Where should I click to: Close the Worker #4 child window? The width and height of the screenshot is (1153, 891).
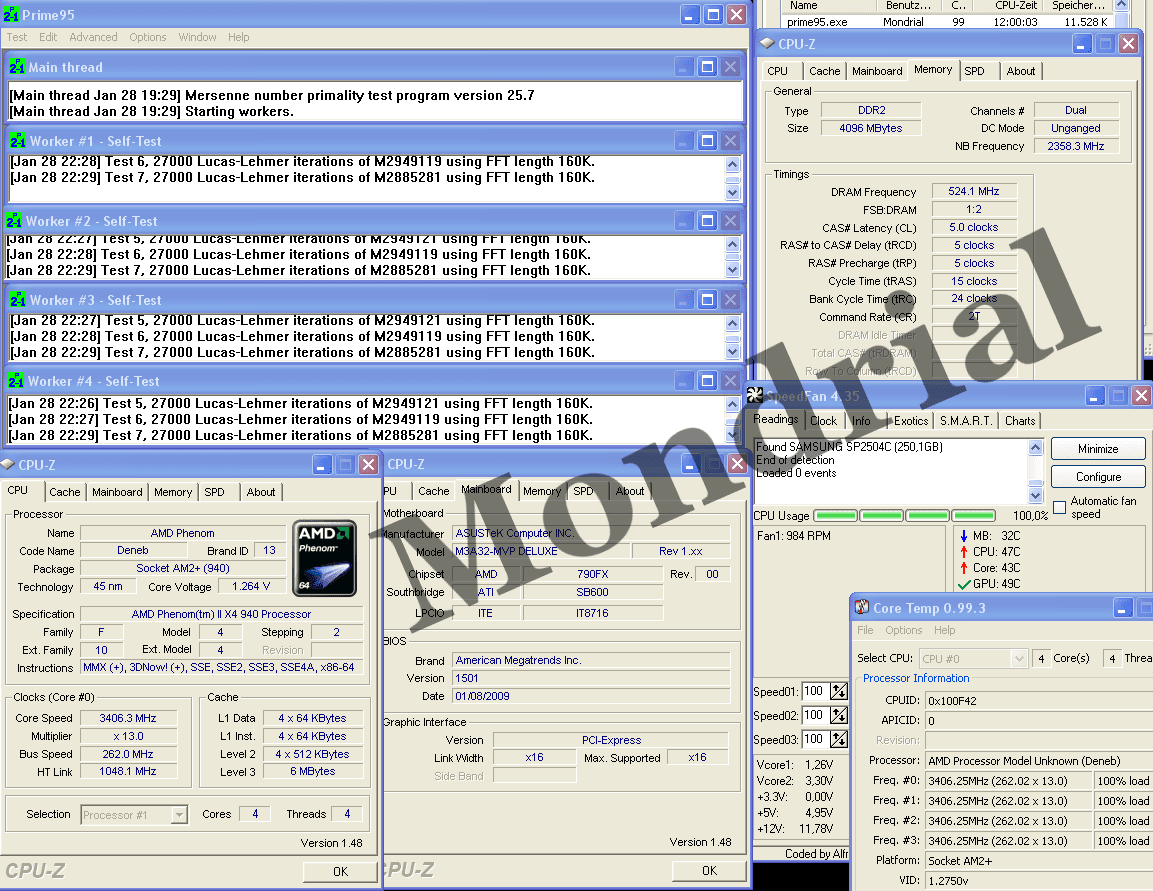click(x=730, y=380)
